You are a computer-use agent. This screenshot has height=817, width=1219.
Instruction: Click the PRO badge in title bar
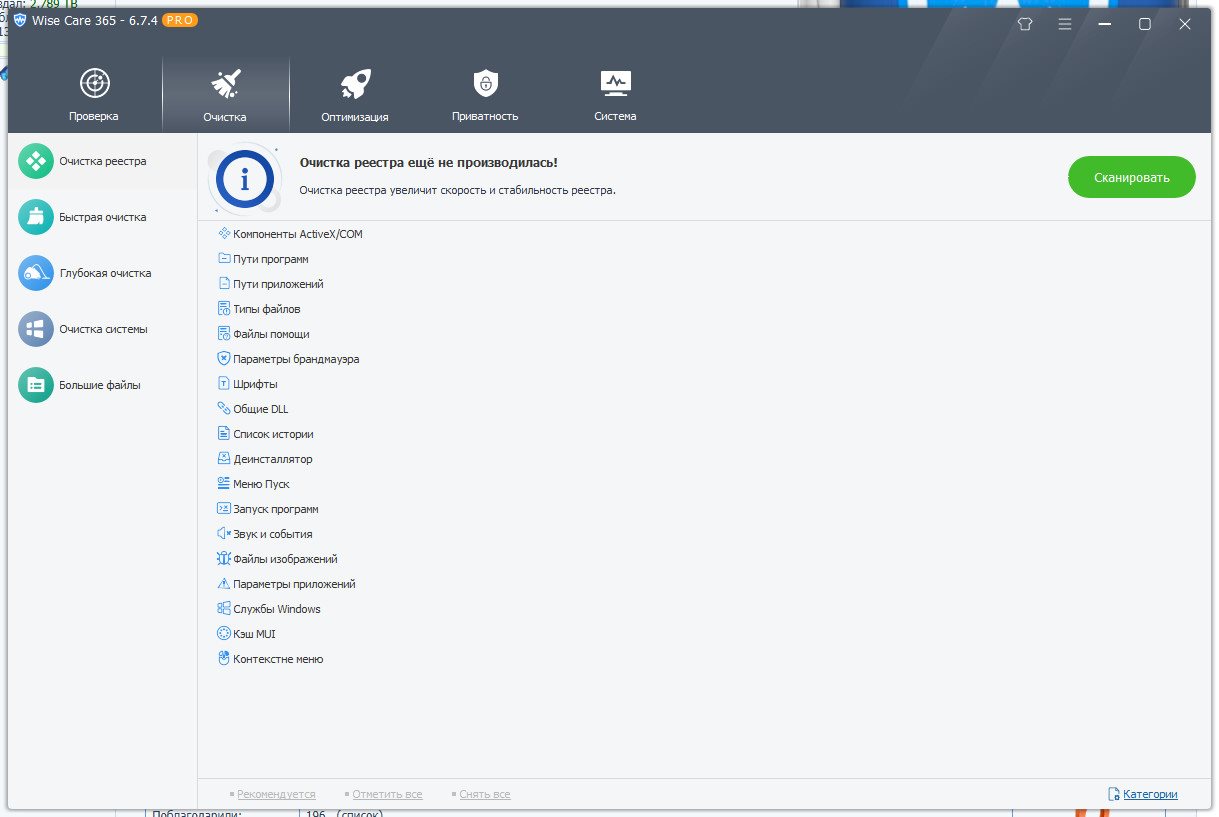(179, 21)
